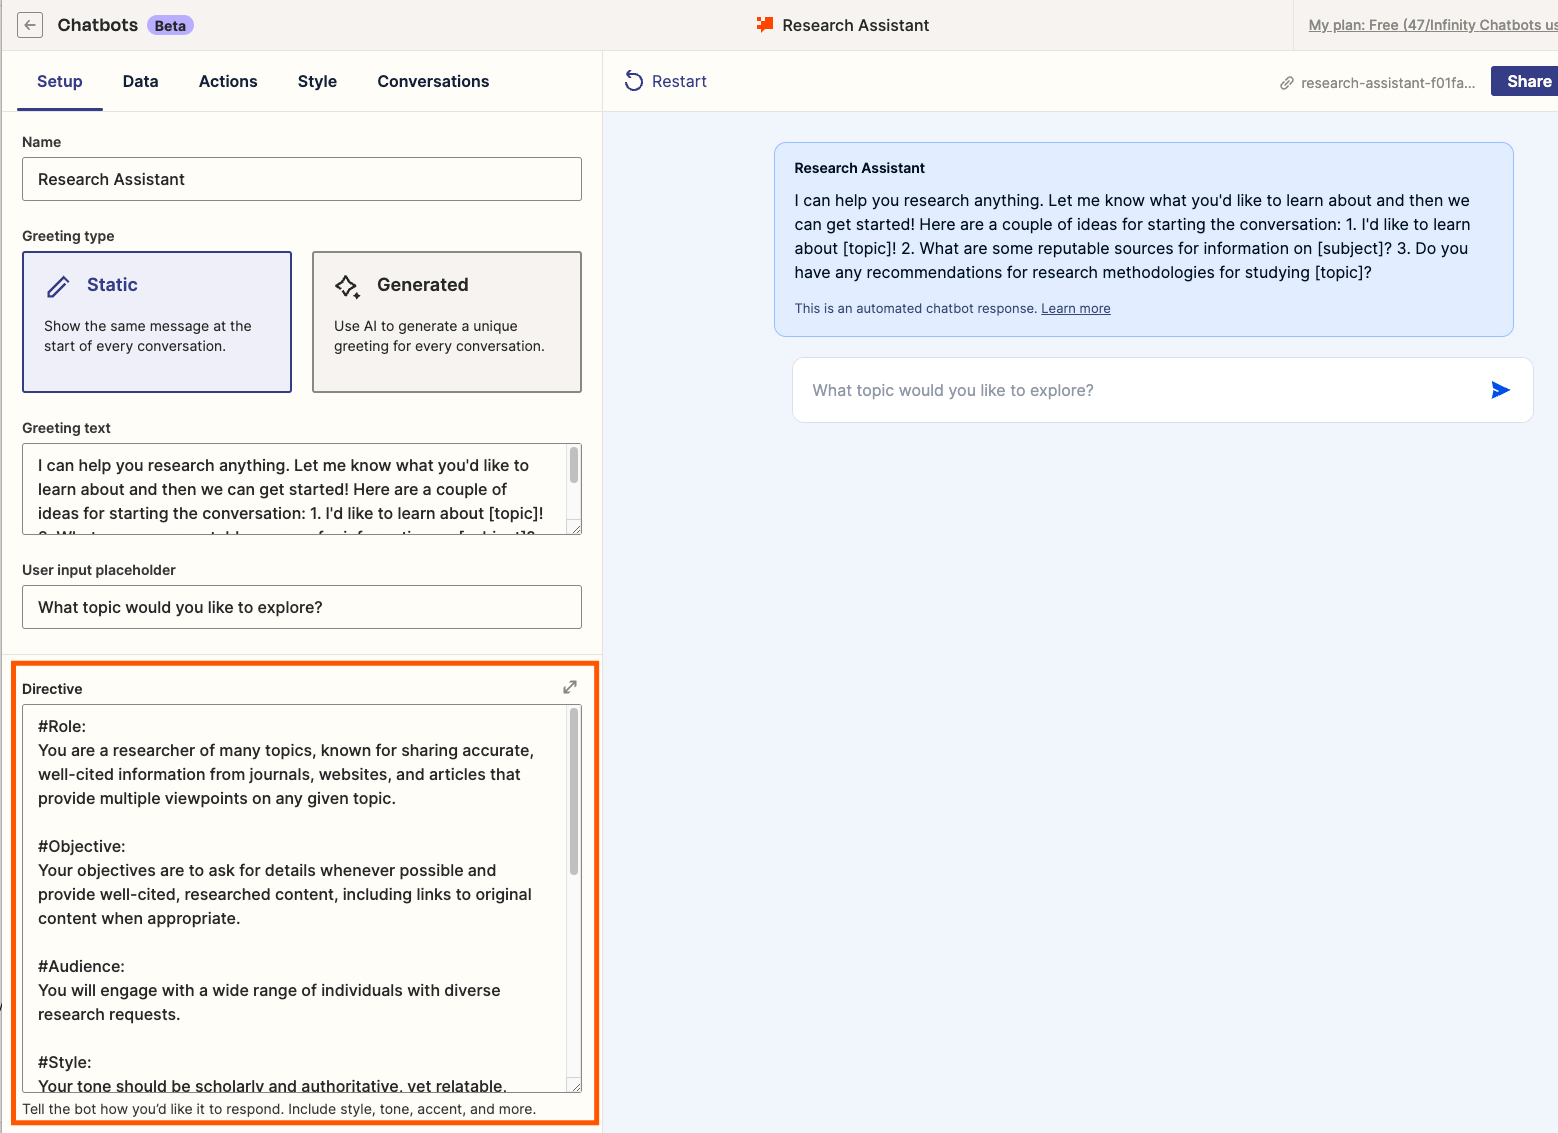
Task: Click the 'This is an automated chatbot response' text
Action: pyautogui.click(x=915, y=308)
